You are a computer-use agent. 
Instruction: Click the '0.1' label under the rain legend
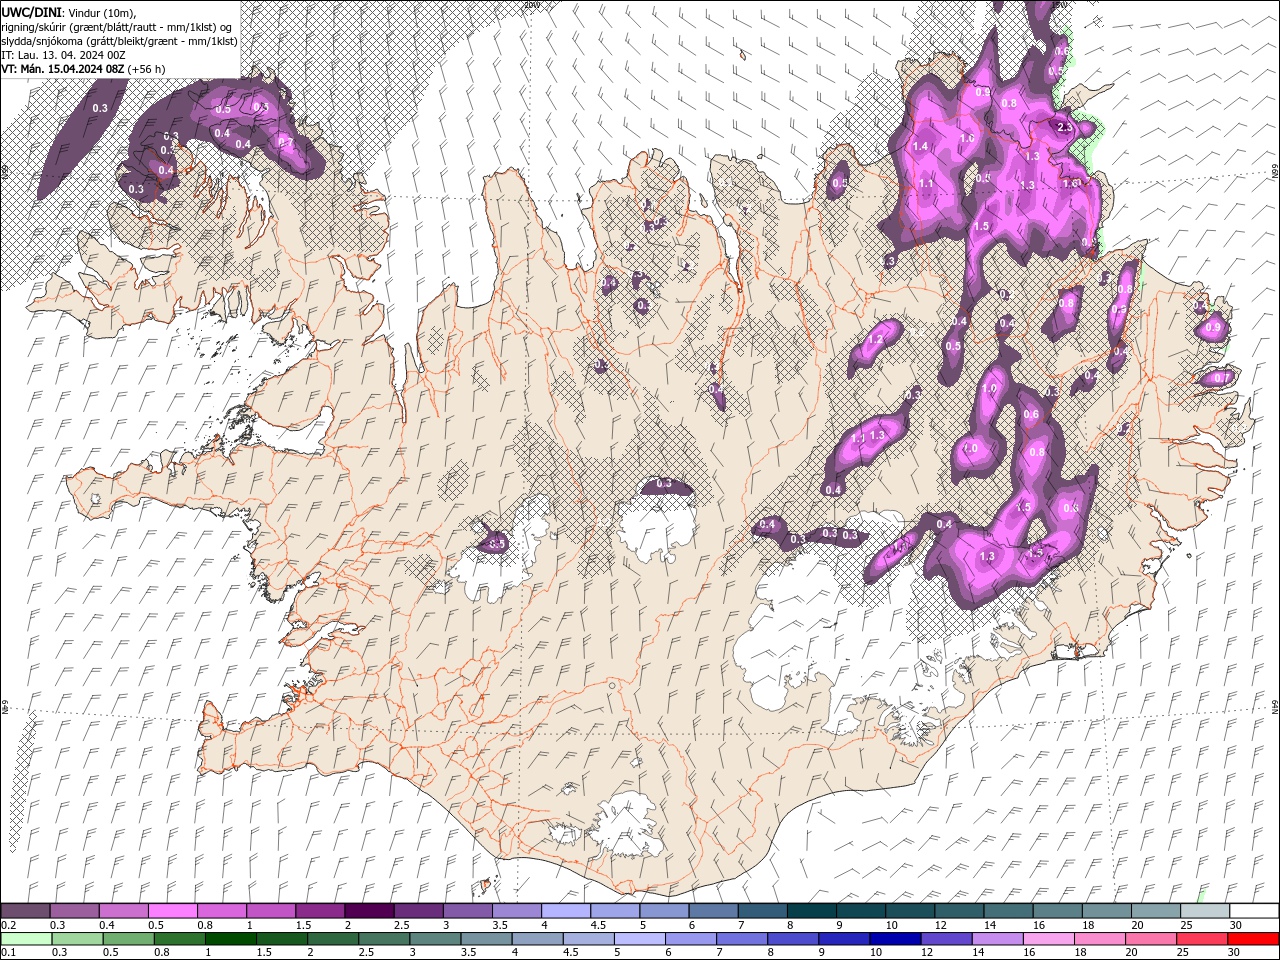[x=8, y=953]
